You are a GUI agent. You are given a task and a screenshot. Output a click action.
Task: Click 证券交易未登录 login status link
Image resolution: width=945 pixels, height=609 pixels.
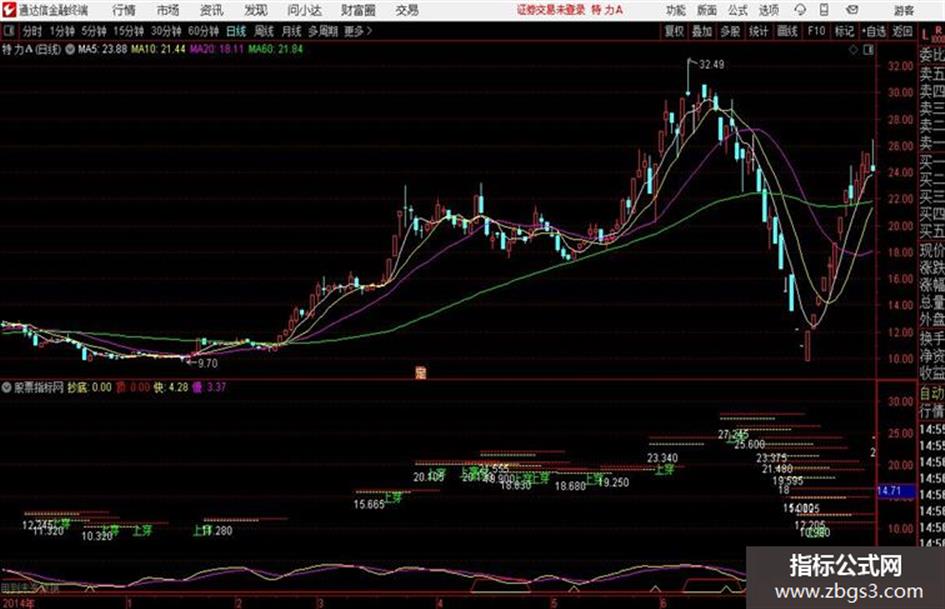click(551, 10)
